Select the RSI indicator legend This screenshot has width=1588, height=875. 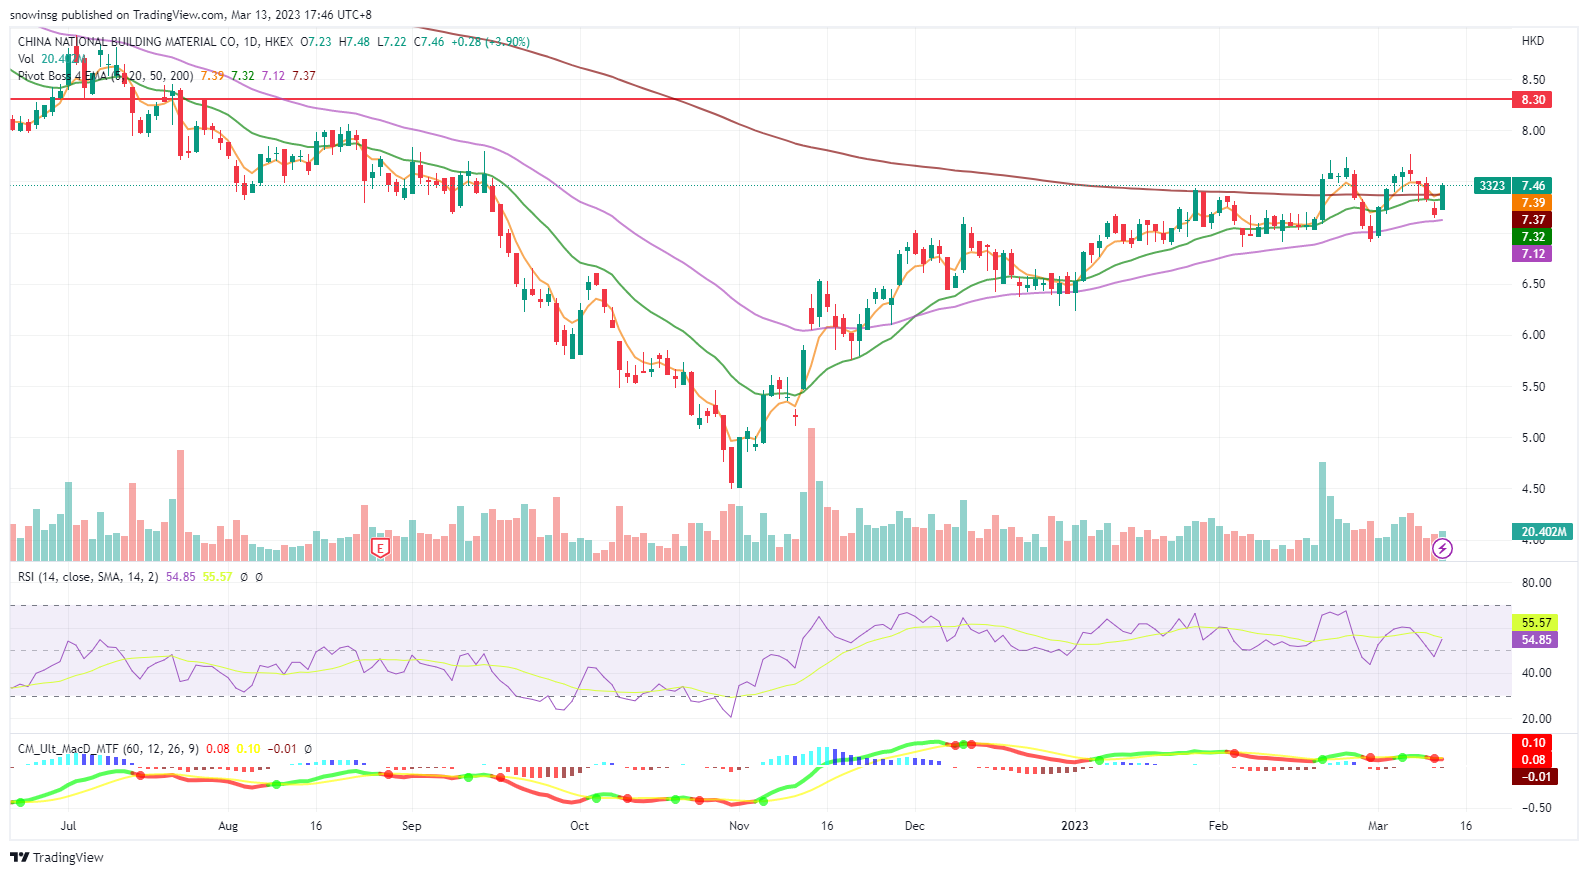point(88,577)
